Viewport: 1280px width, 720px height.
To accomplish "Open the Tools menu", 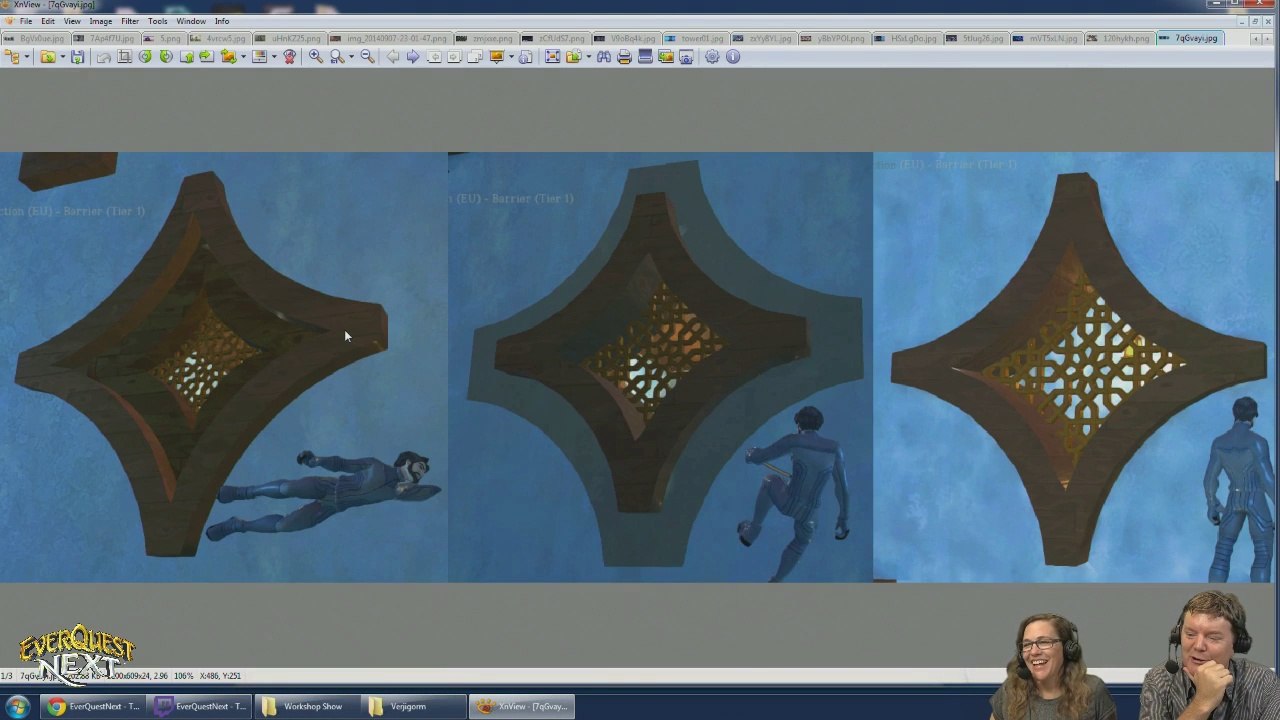I will coord(158,21).
